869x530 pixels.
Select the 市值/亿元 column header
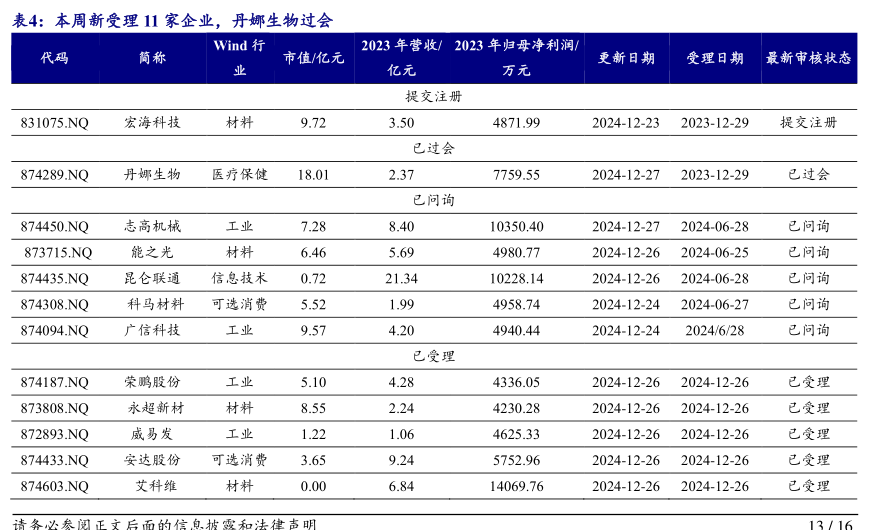(313, 58)
